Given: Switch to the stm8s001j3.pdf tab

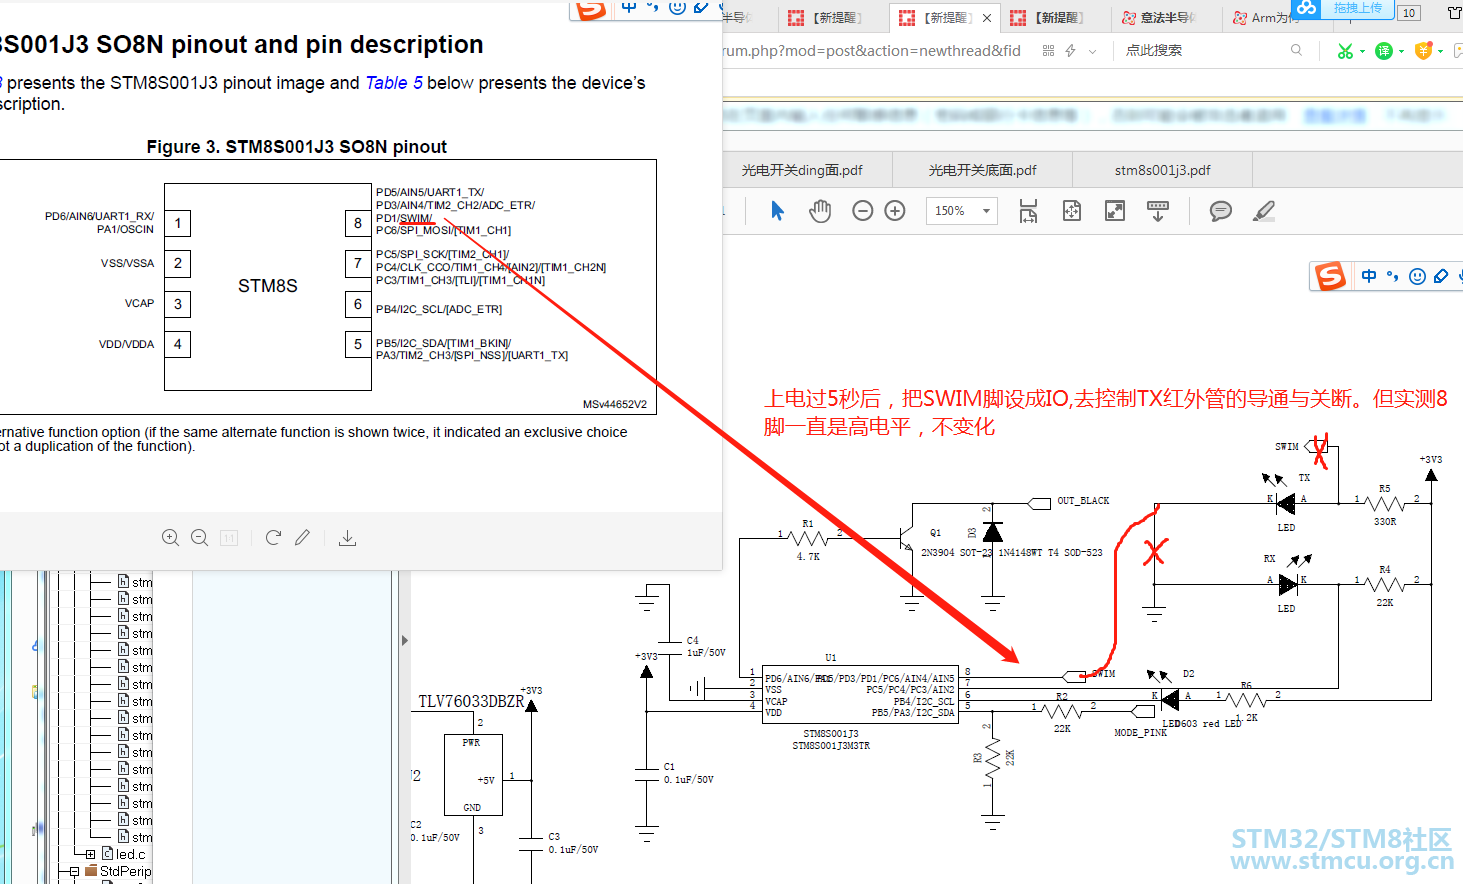Looking at the screenshot, I should (x=1162, y=170).
